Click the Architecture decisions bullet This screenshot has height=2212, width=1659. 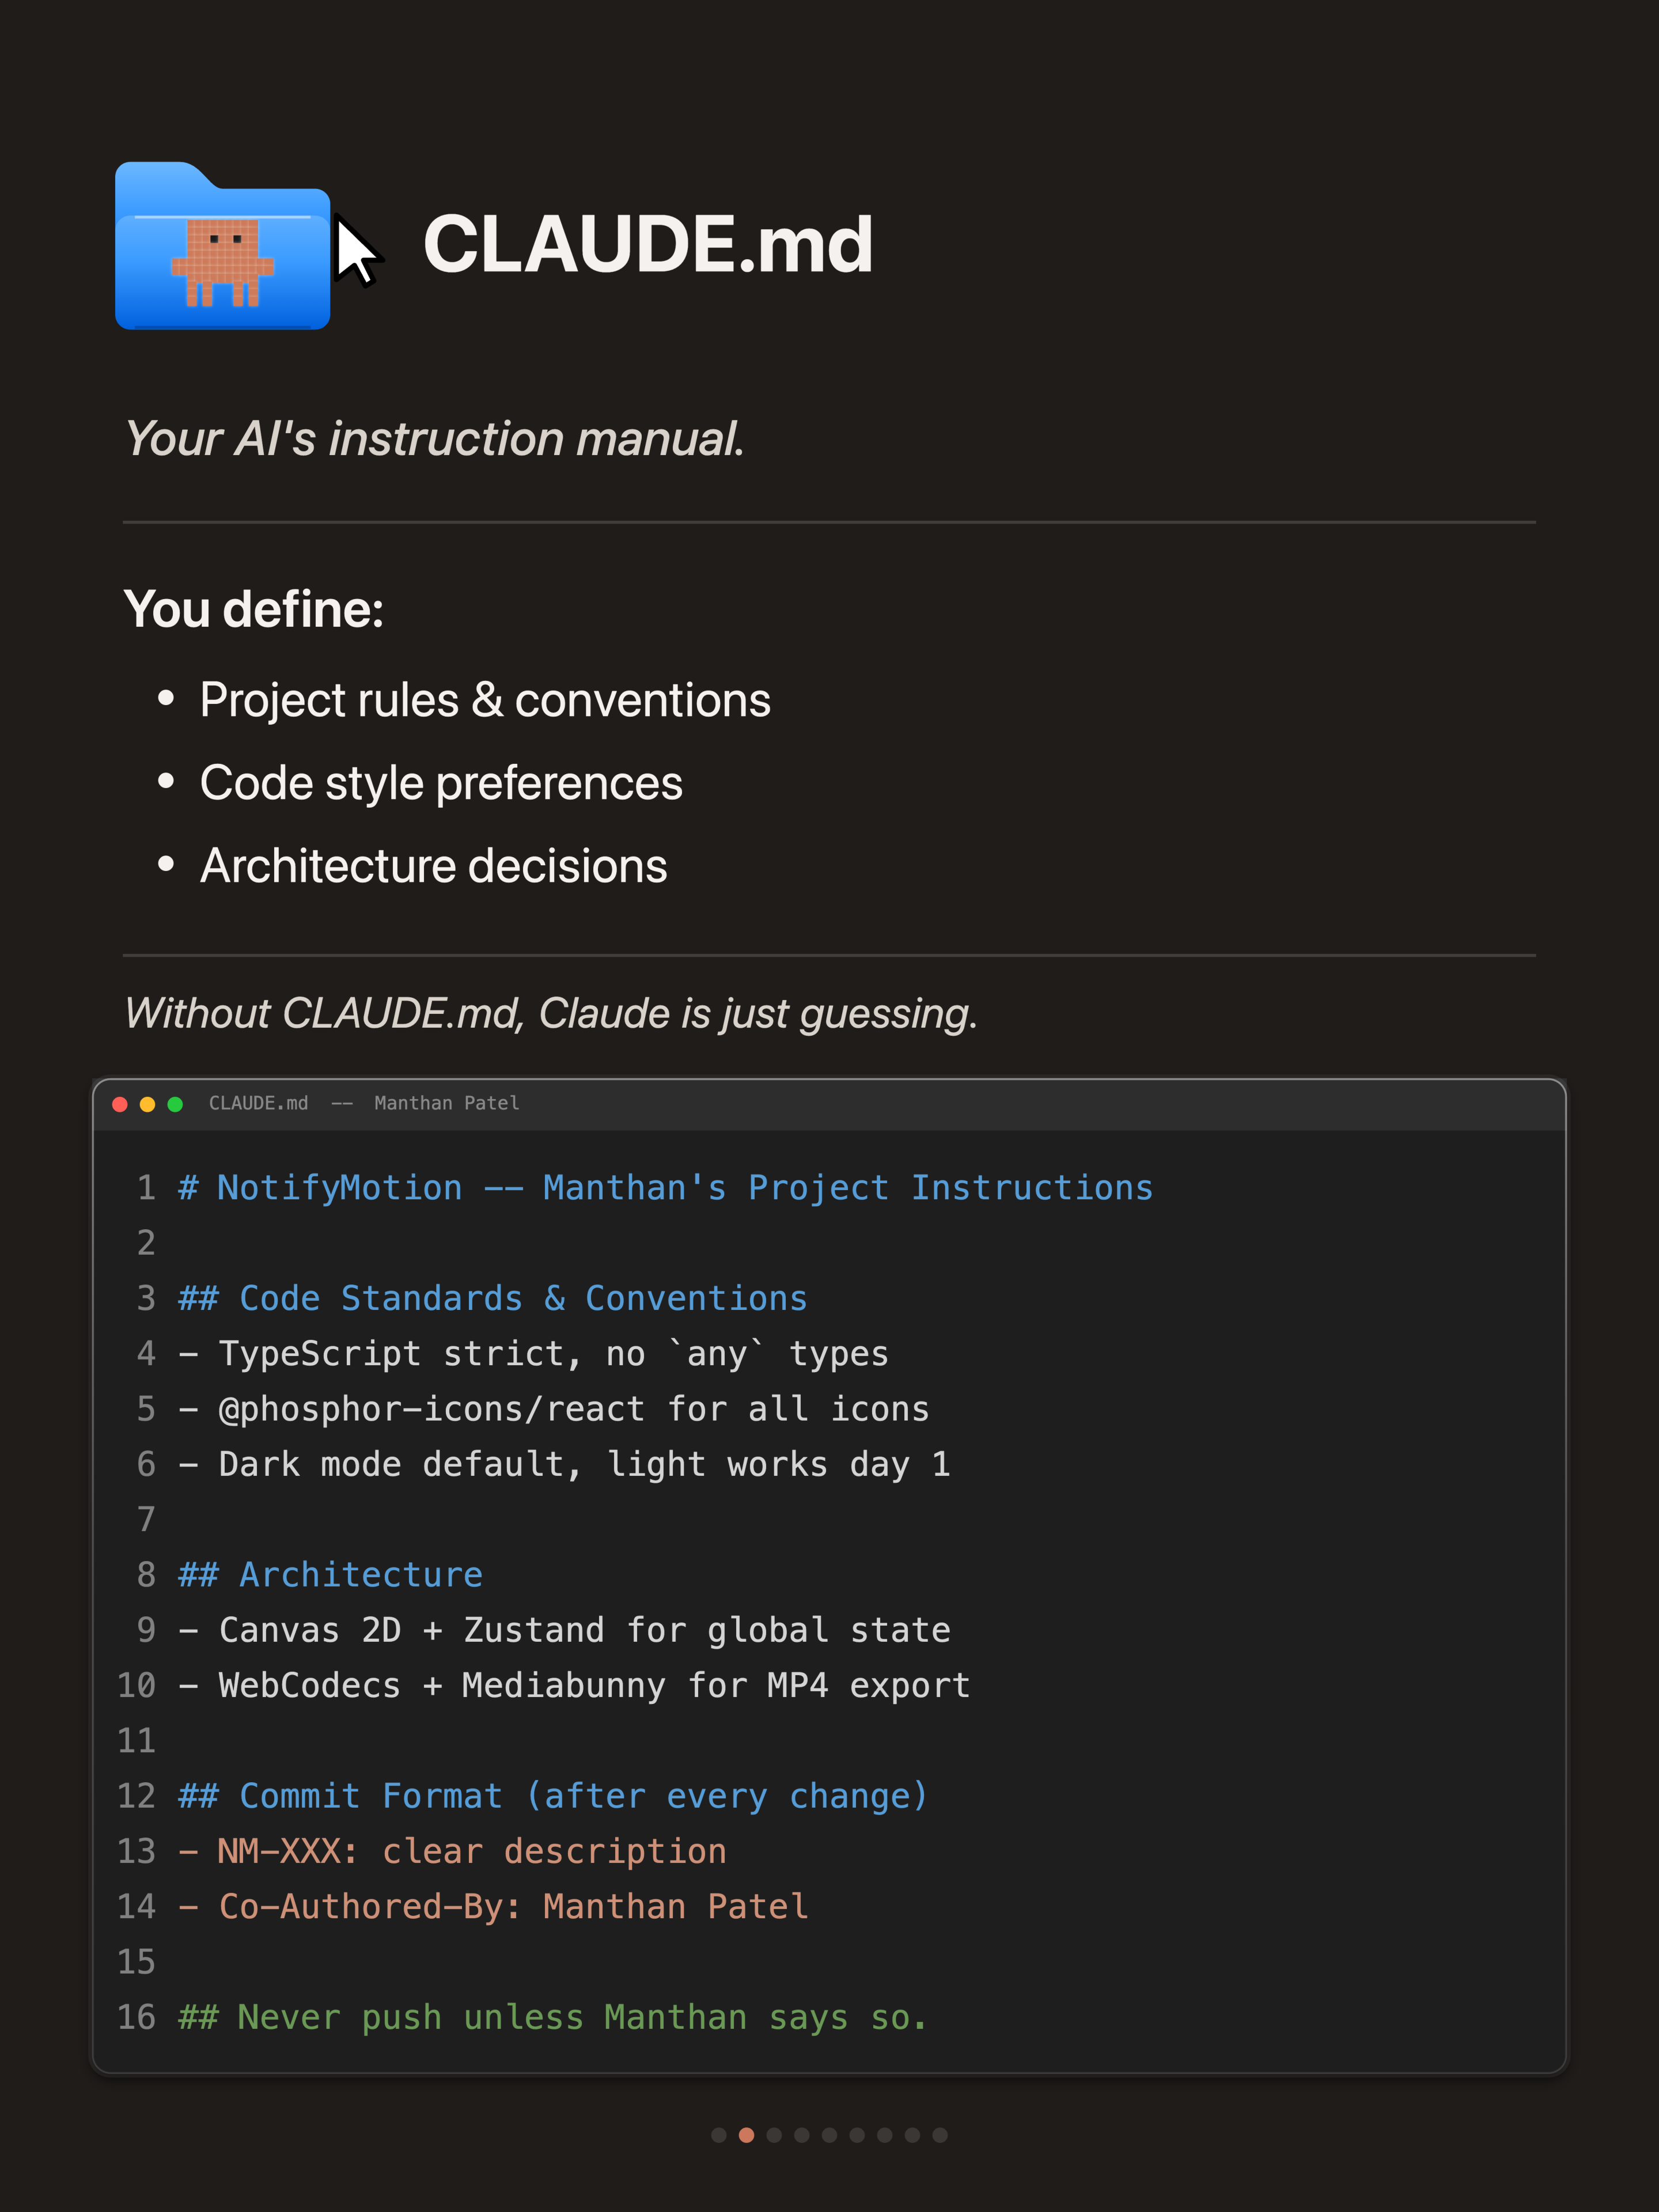click(433, 866)
